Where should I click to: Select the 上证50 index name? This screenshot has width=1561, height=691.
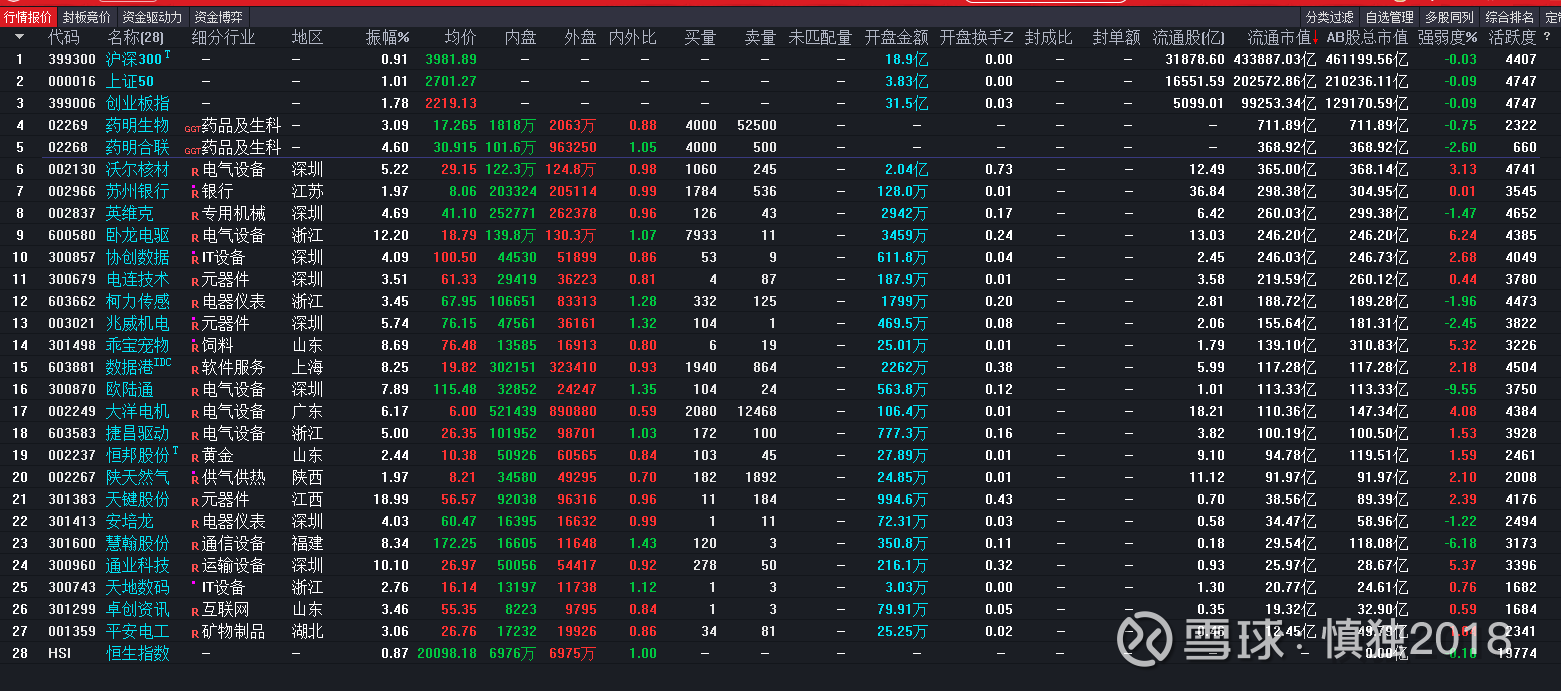130,81
